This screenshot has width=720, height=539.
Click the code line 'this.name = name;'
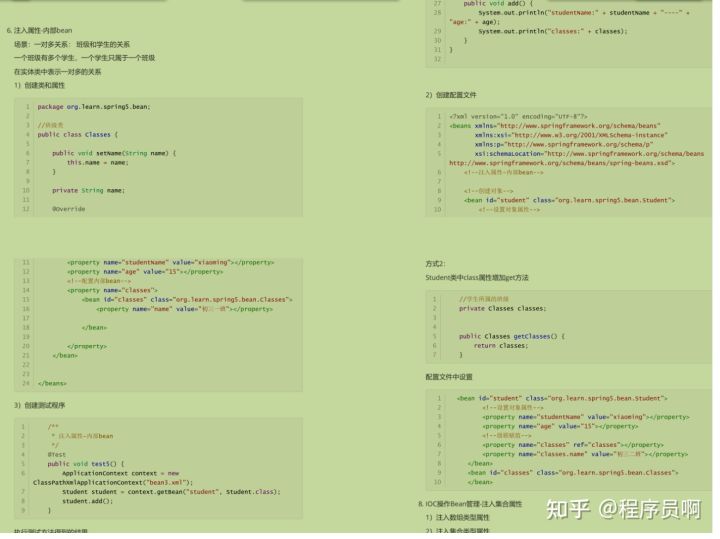[98, 163]
